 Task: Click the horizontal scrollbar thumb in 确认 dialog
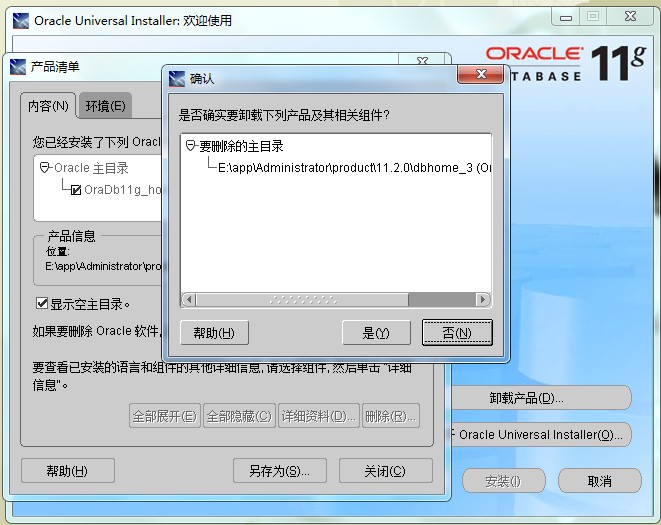[x=303, y=300]
